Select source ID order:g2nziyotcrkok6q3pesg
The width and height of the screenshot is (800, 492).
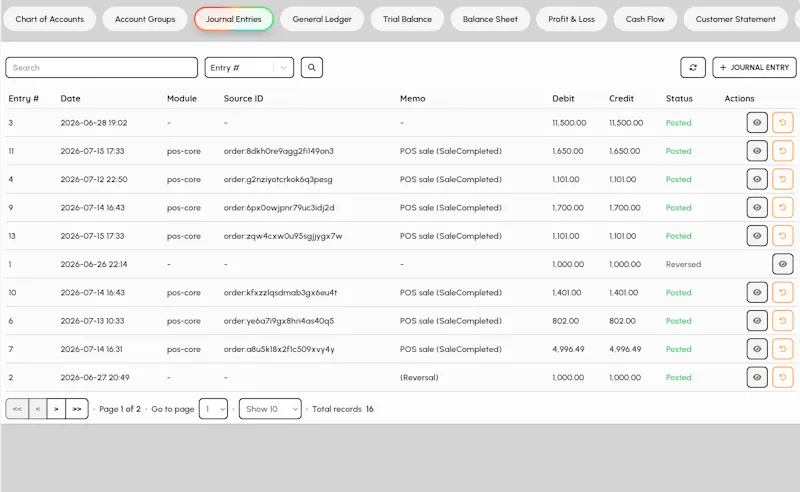click(x=278, y=180)
